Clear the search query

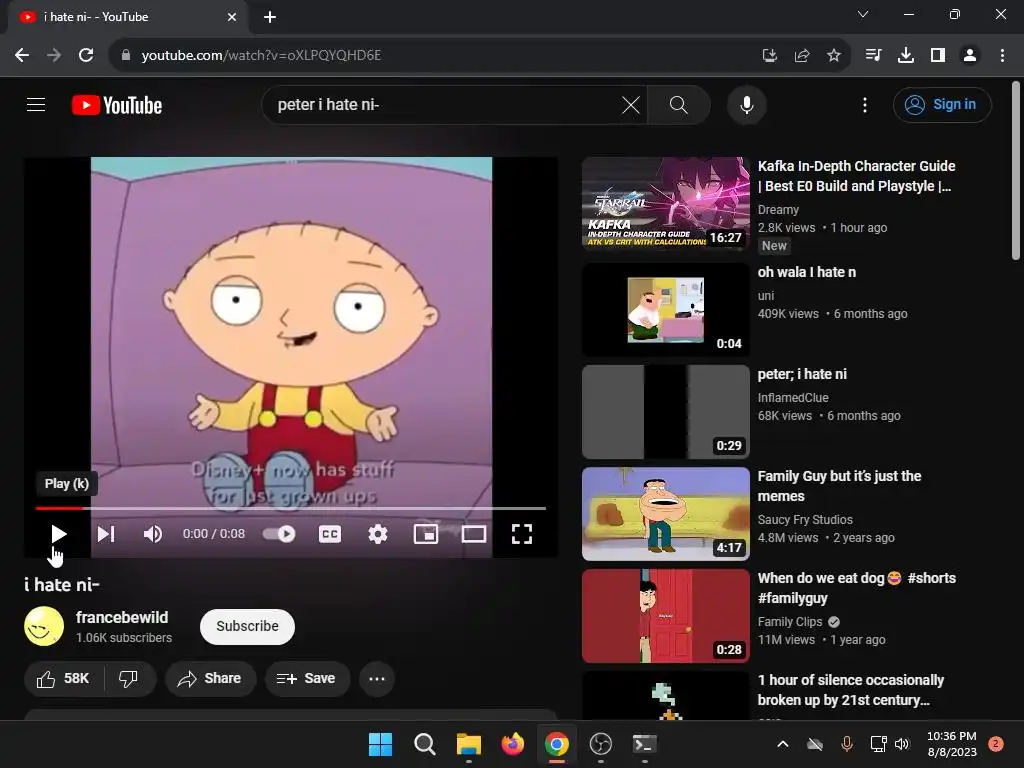[631, 104]
